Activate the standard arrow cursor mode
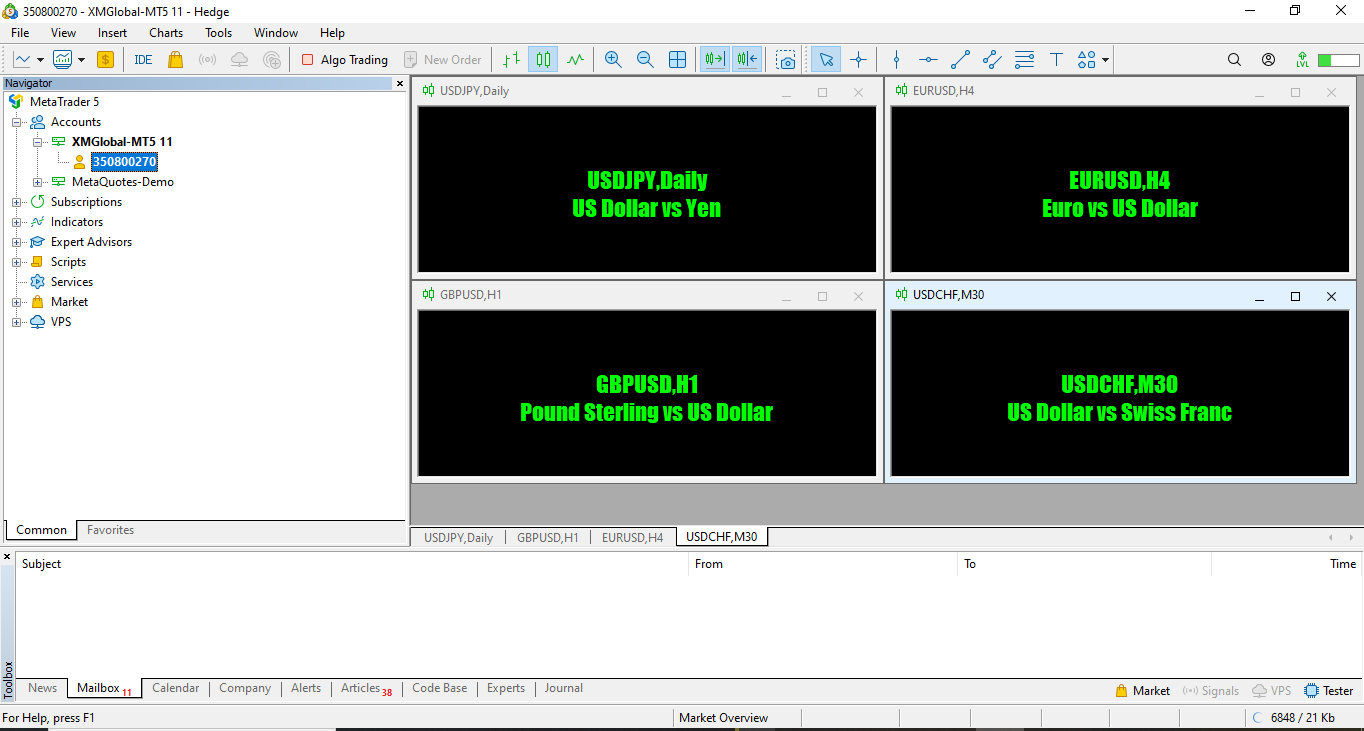The height and width of the screenshot is (731, 1364). coord(825,60)
